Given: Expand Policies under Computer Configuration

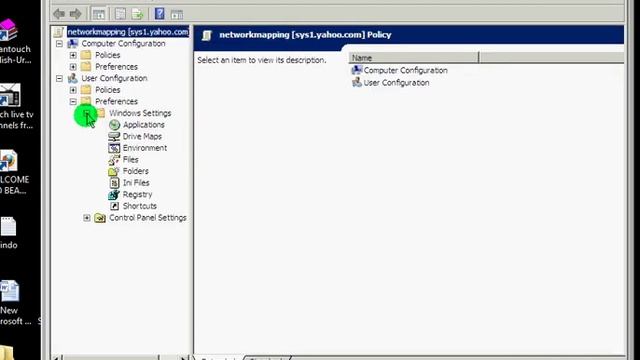Looking at the screenshot, I should pos(73,55).
